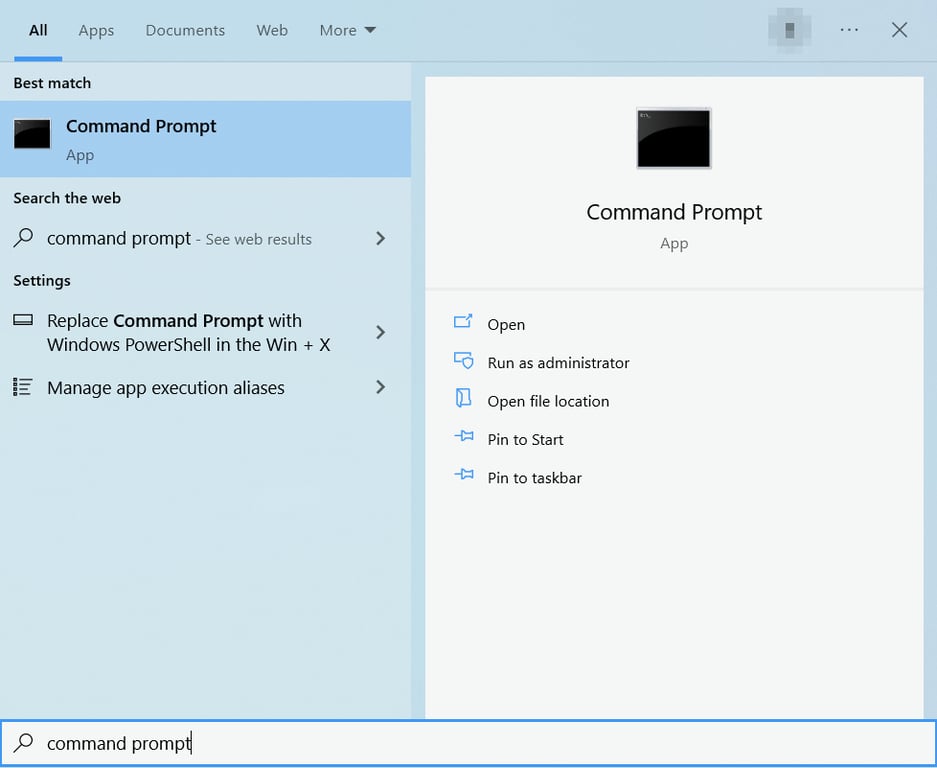Click the user account profile picture
Image resolution: width=937 pixels, height=768 pixels.
(x=789, y=30)
